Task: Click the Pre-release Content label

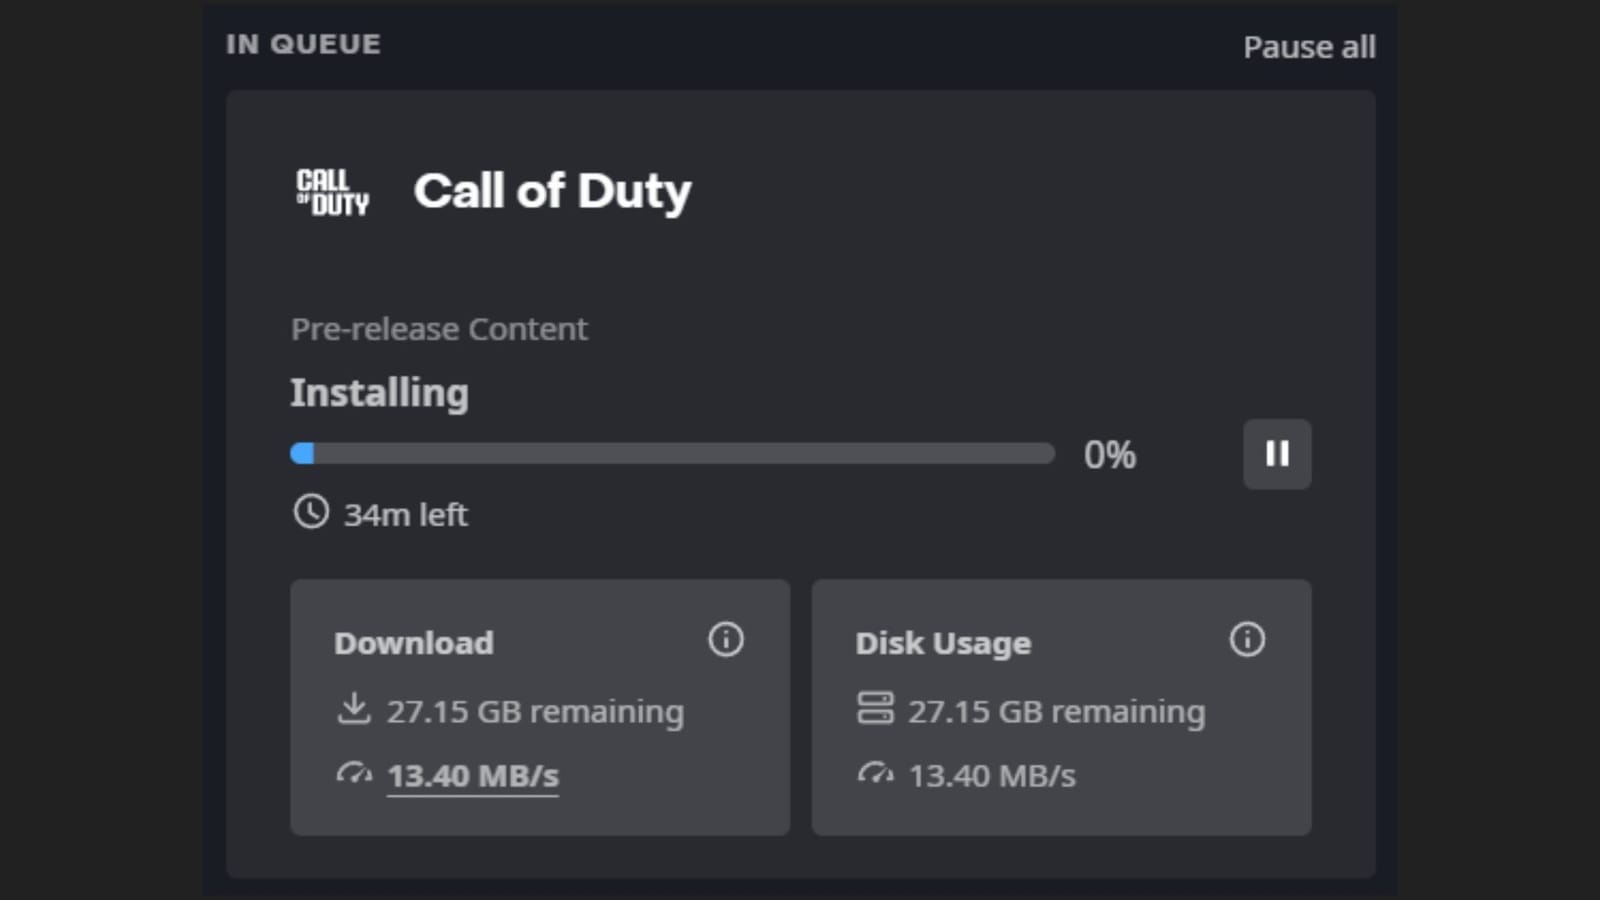Action: click(439, 328)
